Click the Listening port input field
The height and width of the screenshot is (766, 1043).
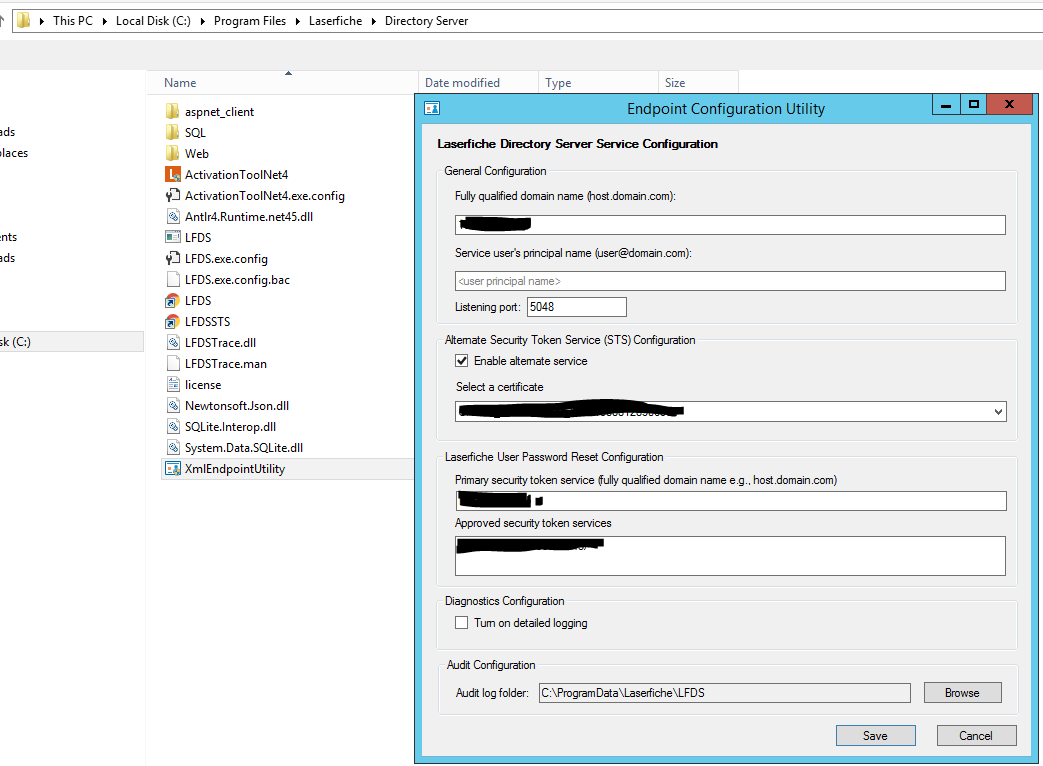(x=577, y=307)
